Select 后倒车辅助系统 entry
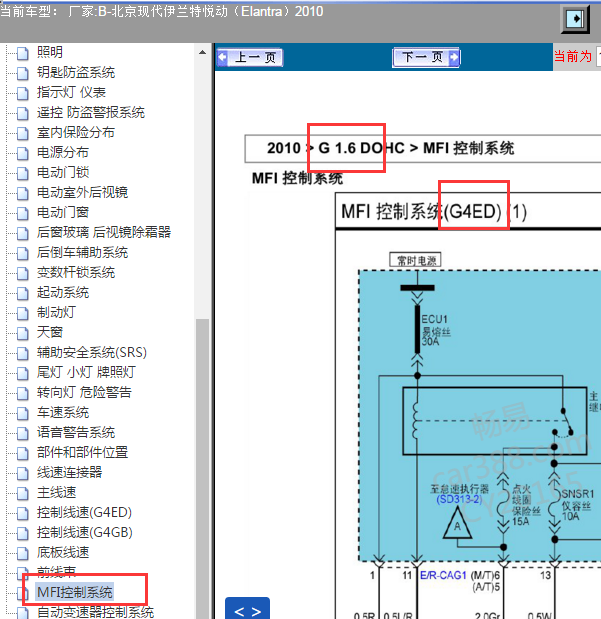 [83, 253]
